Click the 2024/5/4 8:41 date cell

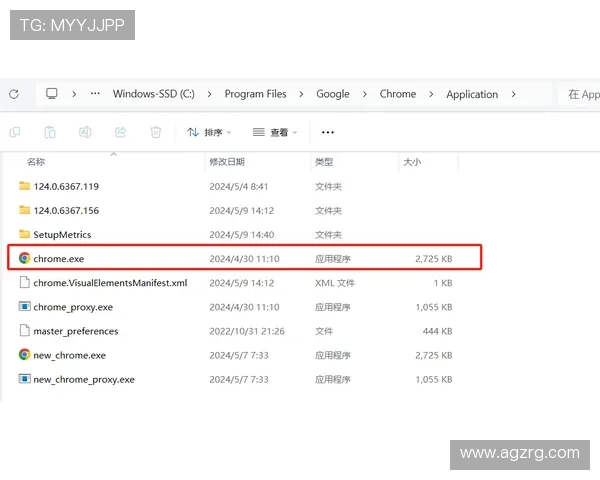pyautogui.click(x=238, y=186)
